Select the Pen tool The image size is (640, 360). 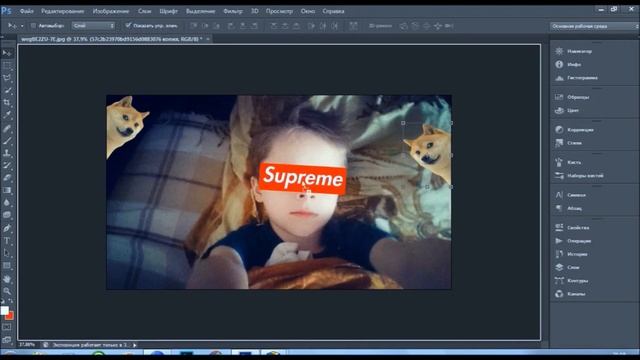7,229
